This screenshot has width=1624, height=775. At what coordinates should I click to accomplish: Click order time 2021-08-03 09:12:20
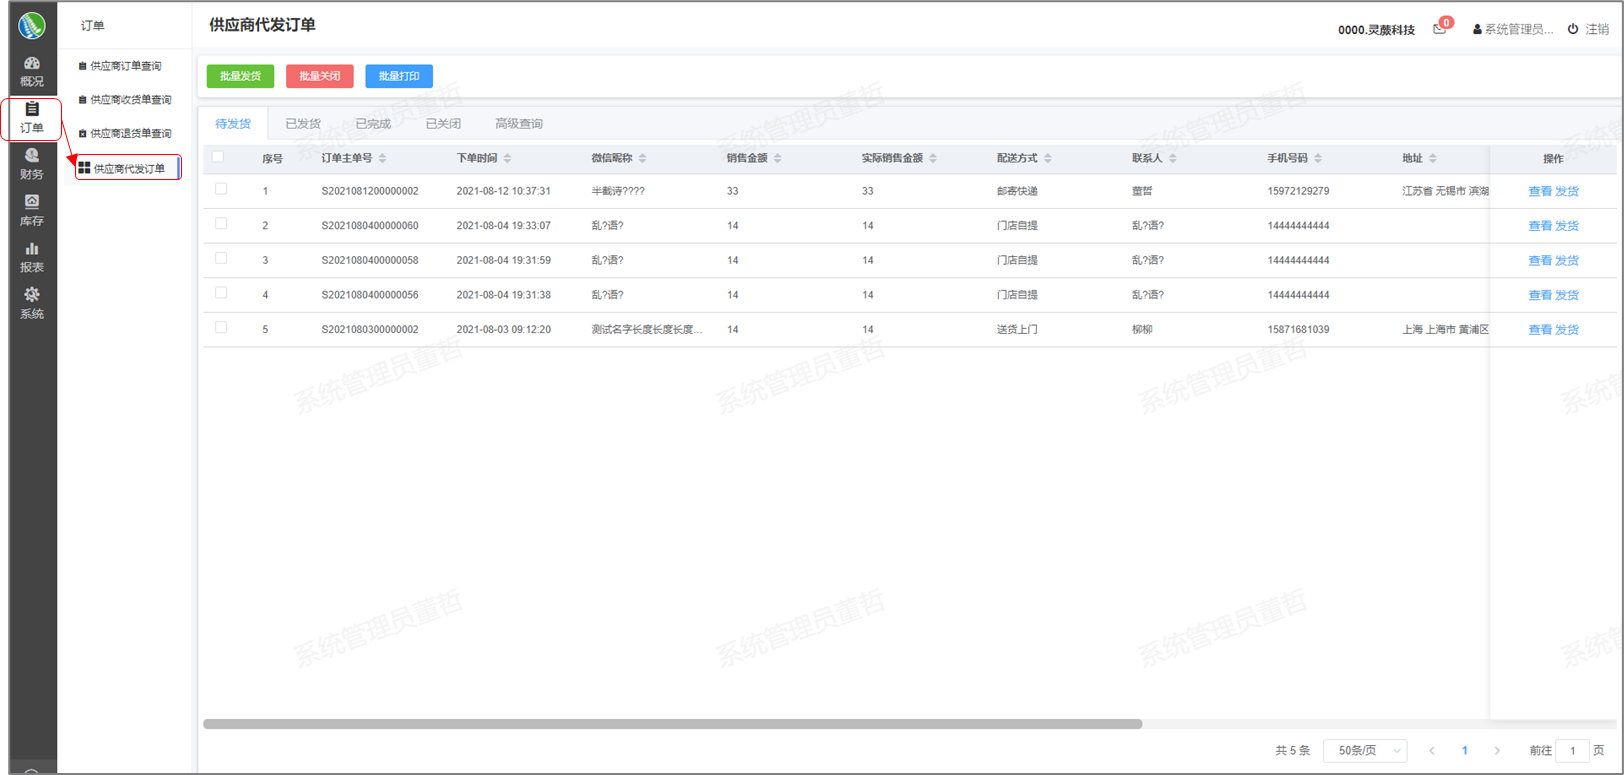pyautogui.click(x=503, y=329)
